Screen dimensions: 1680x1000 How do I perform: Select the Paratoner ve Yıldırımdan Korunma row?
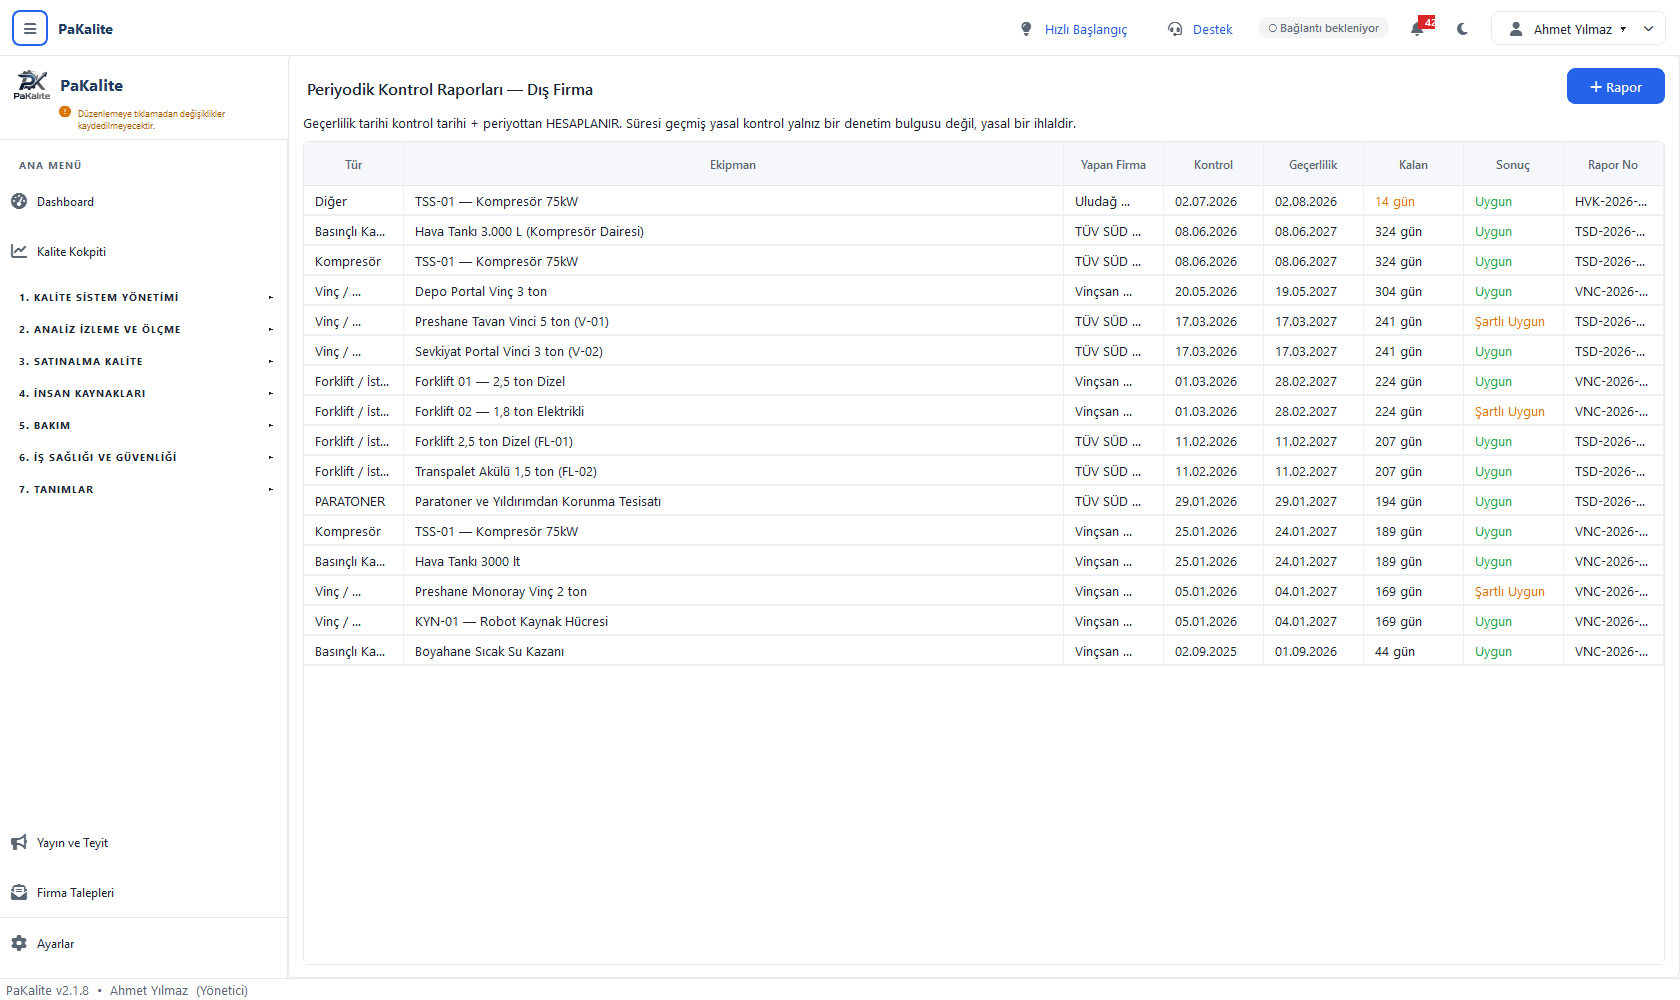[983, 502]
